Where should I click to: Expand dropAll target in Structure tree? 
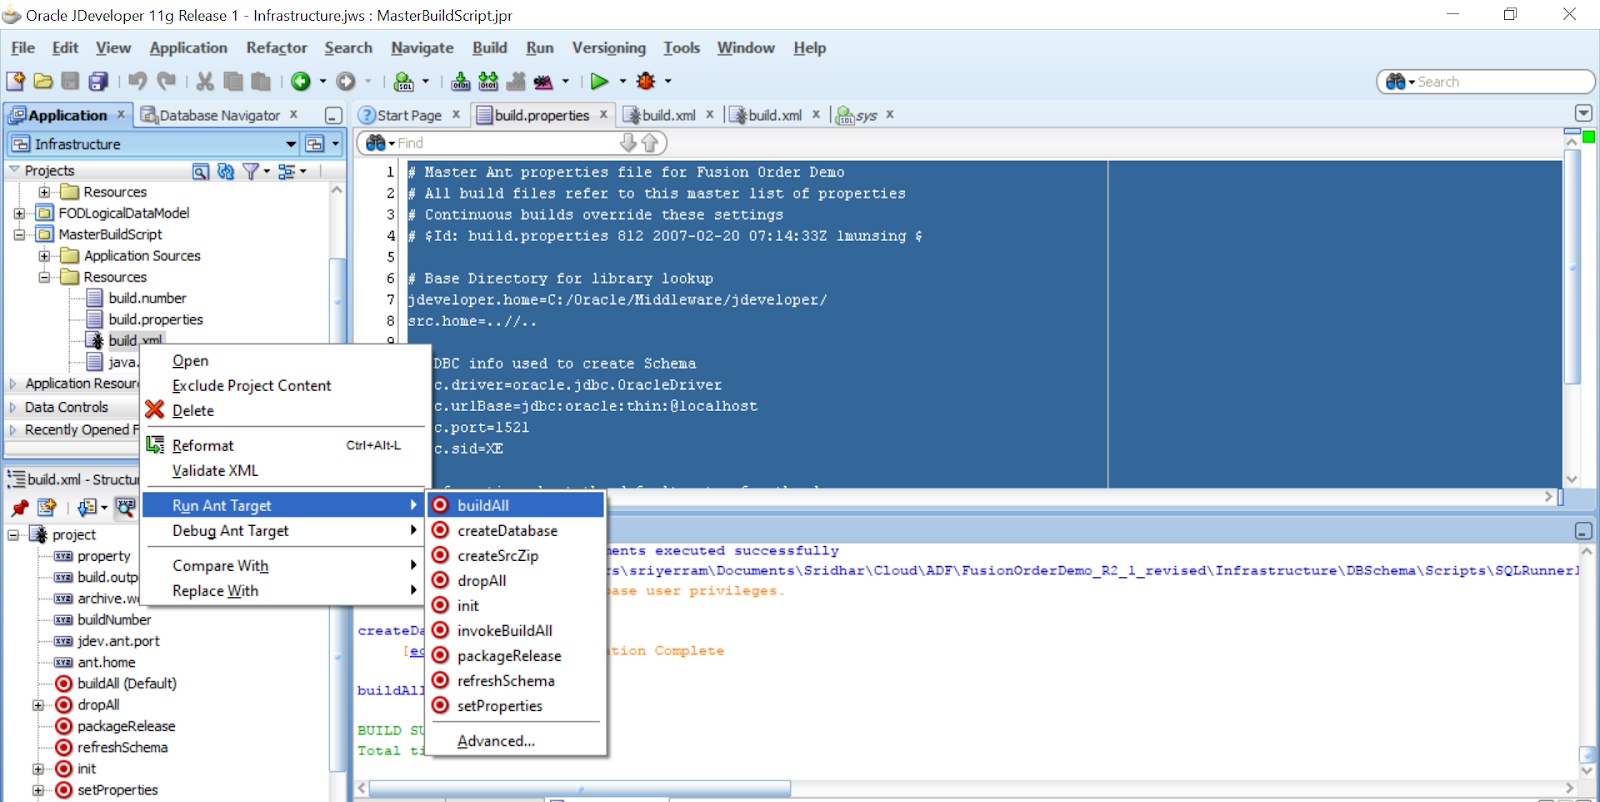coord(38,705)
